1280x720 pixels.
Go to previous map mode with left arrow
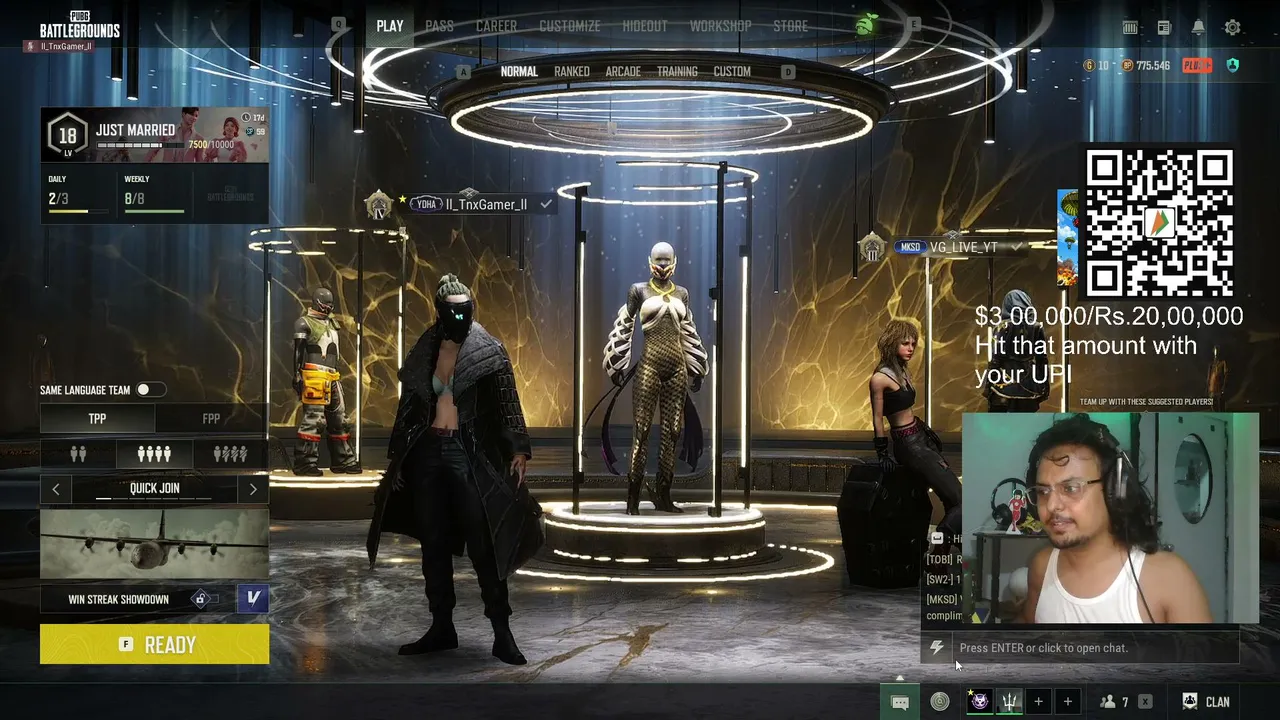[x=56, y=489]
